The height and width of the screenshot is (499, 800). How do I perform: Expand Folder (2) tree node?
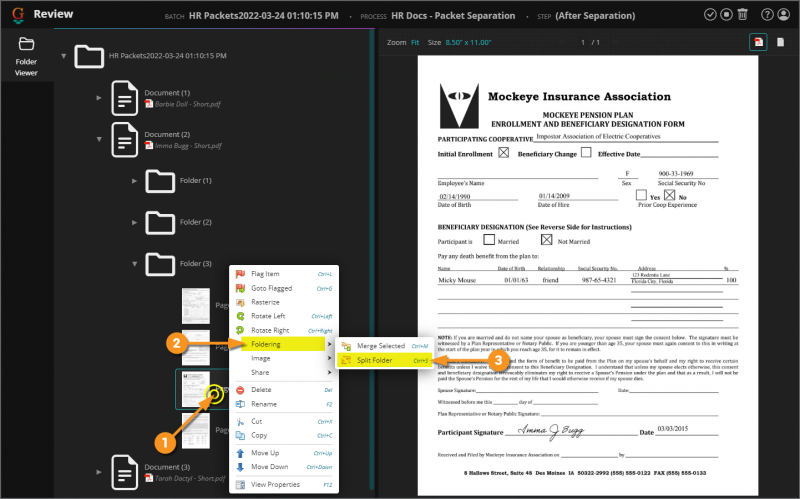coord(134,222)
